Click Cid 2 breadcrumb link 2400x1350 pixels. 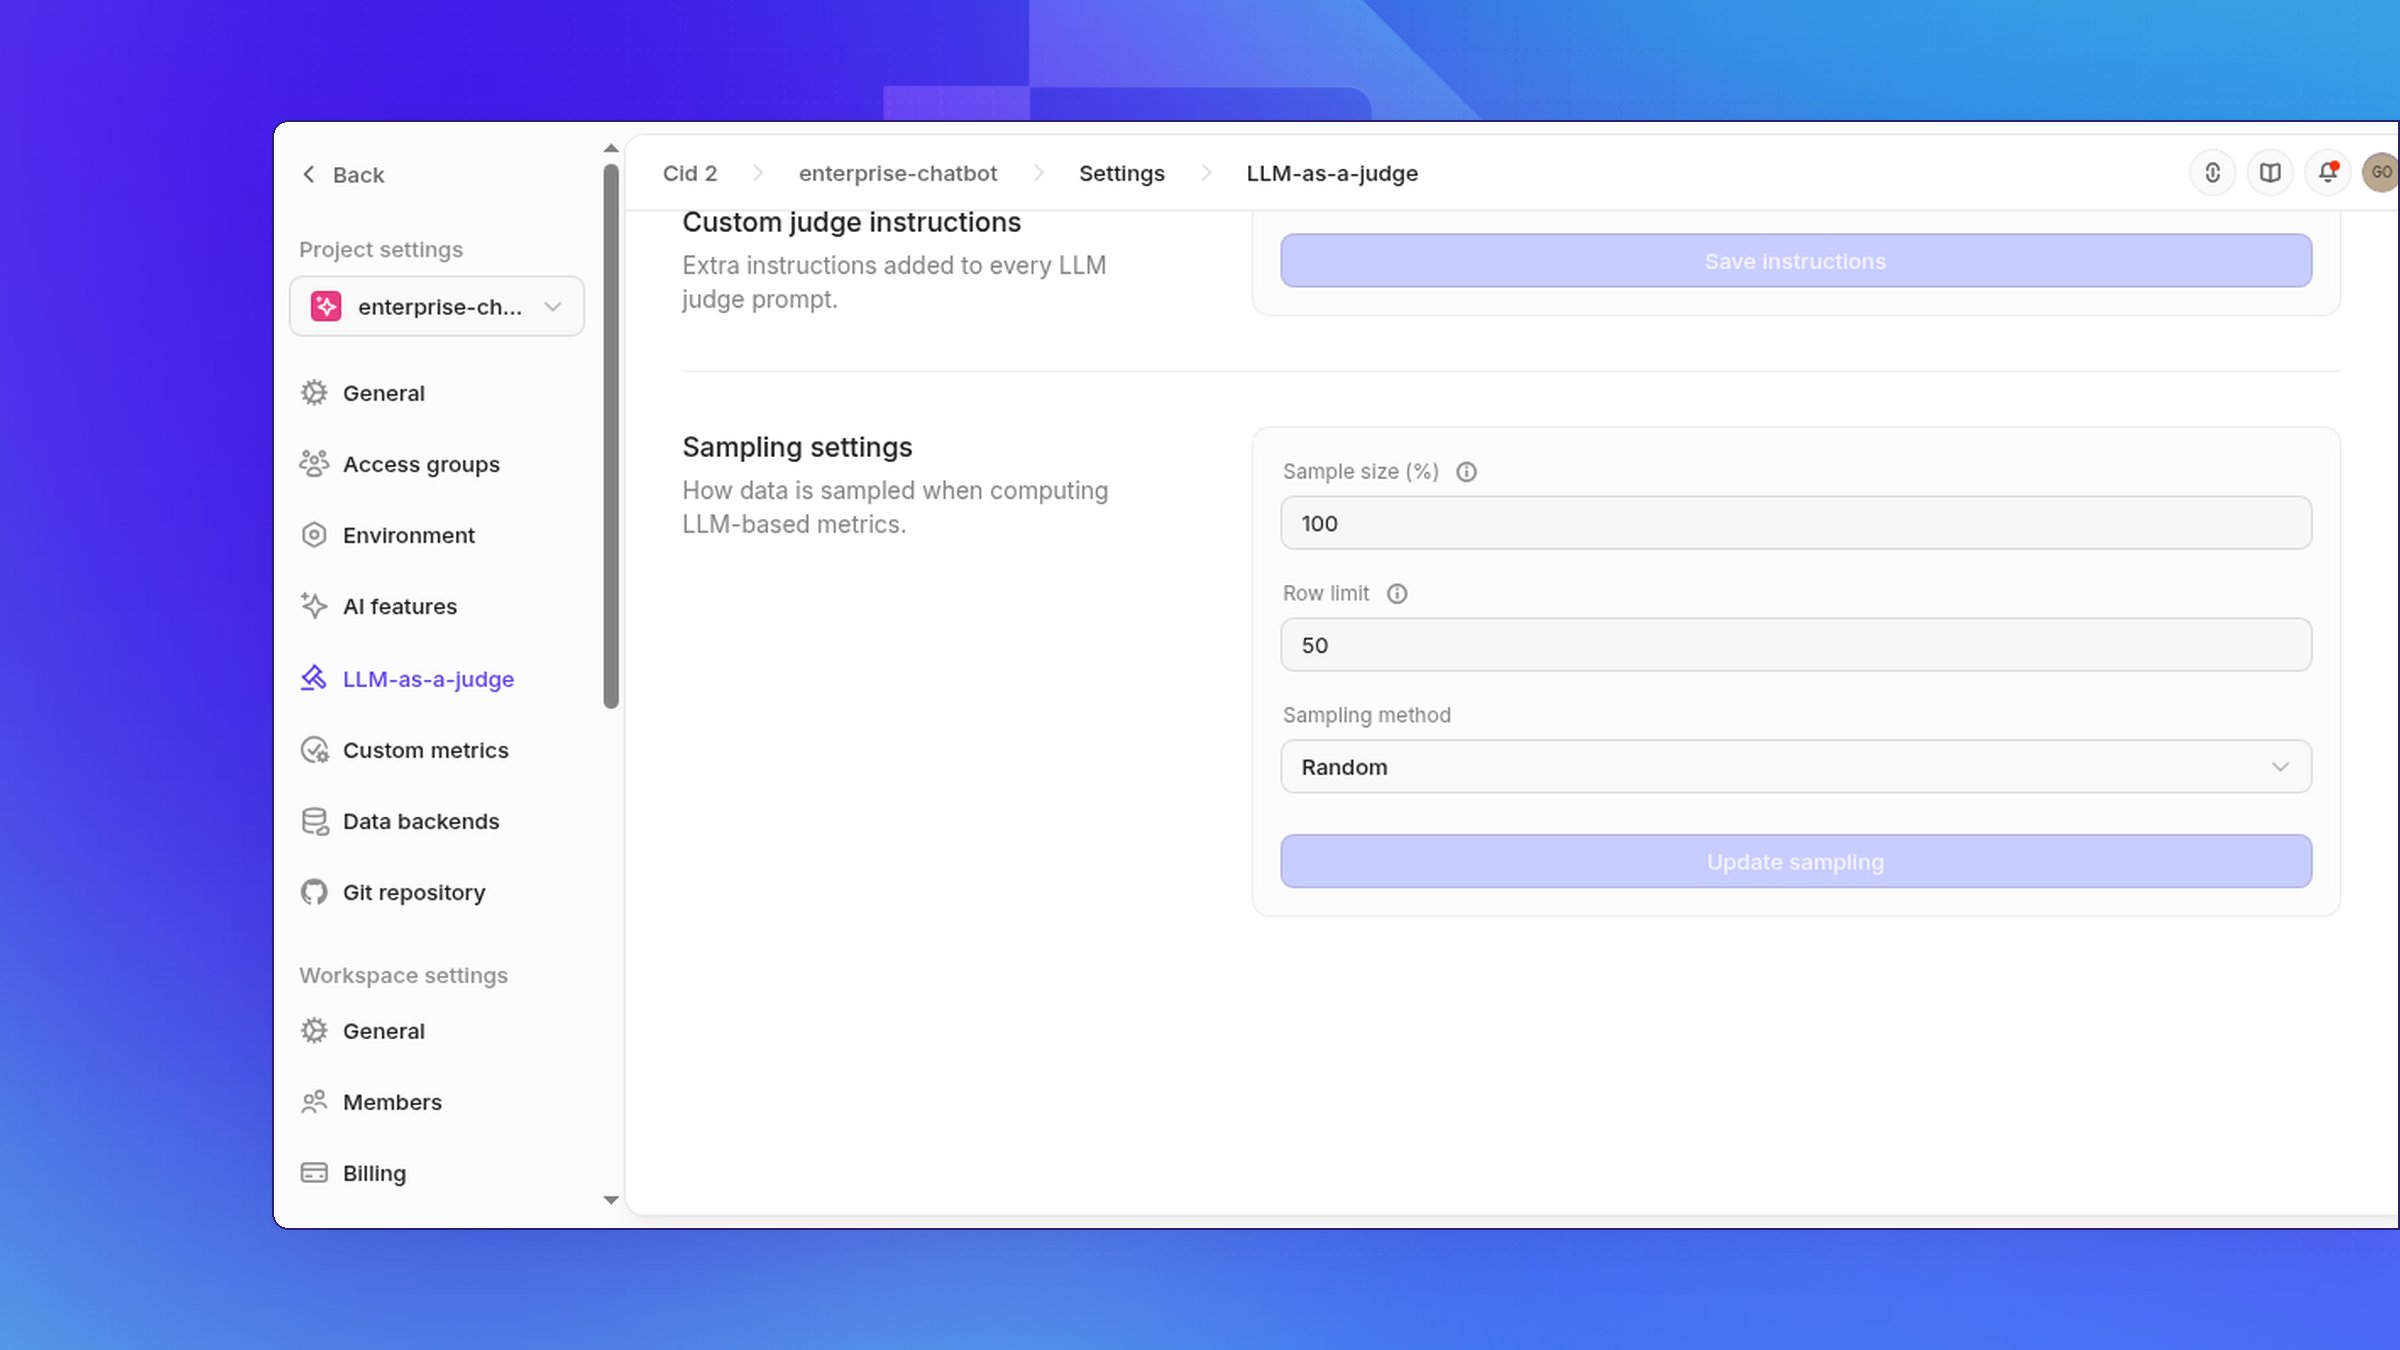[690, 173]
